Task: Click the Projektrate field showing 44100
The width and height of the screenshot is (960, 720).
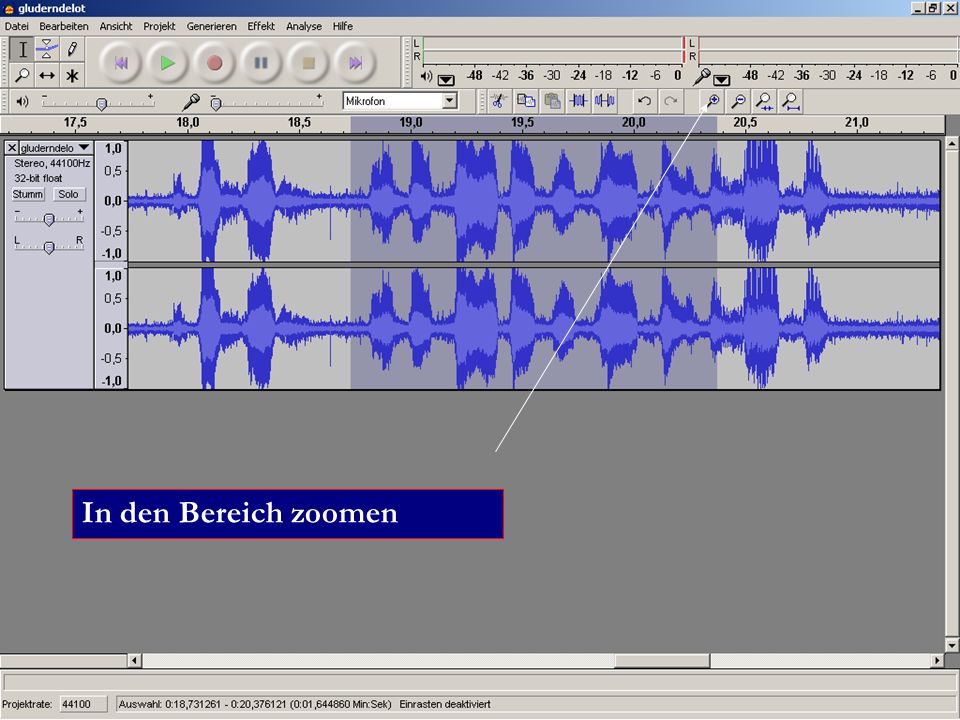Action: click(x=83, y=704)
